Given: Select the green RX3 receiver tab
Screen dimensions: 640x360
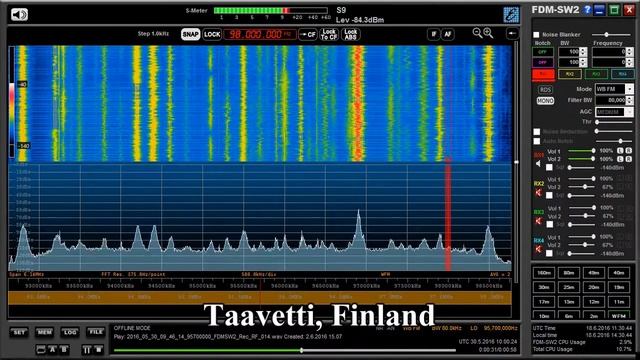Looking at the screenshot, I should coord(596,74).
